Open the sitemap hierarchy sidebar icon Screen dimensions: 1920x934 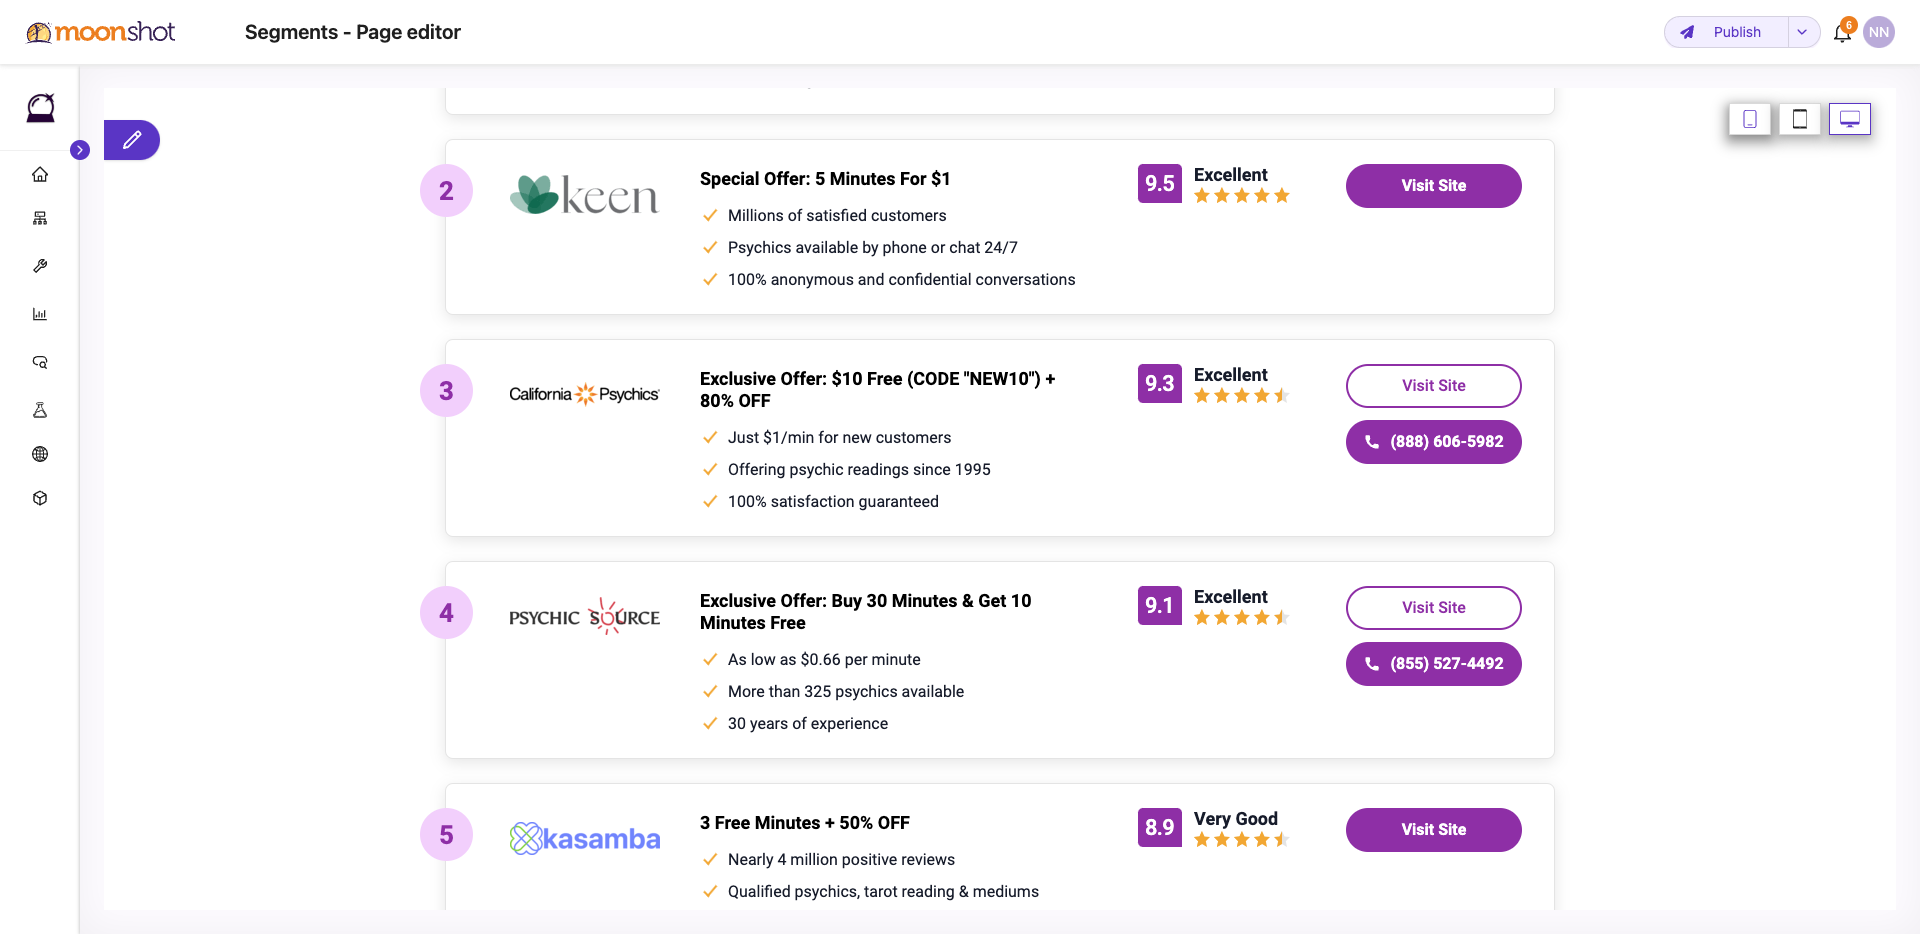(x=40, y=218)
